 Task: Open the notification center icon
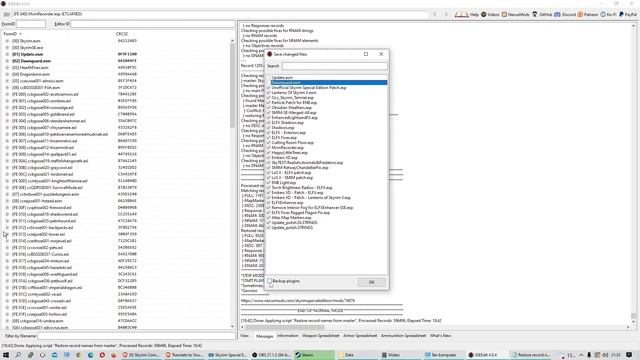[629, 355]
